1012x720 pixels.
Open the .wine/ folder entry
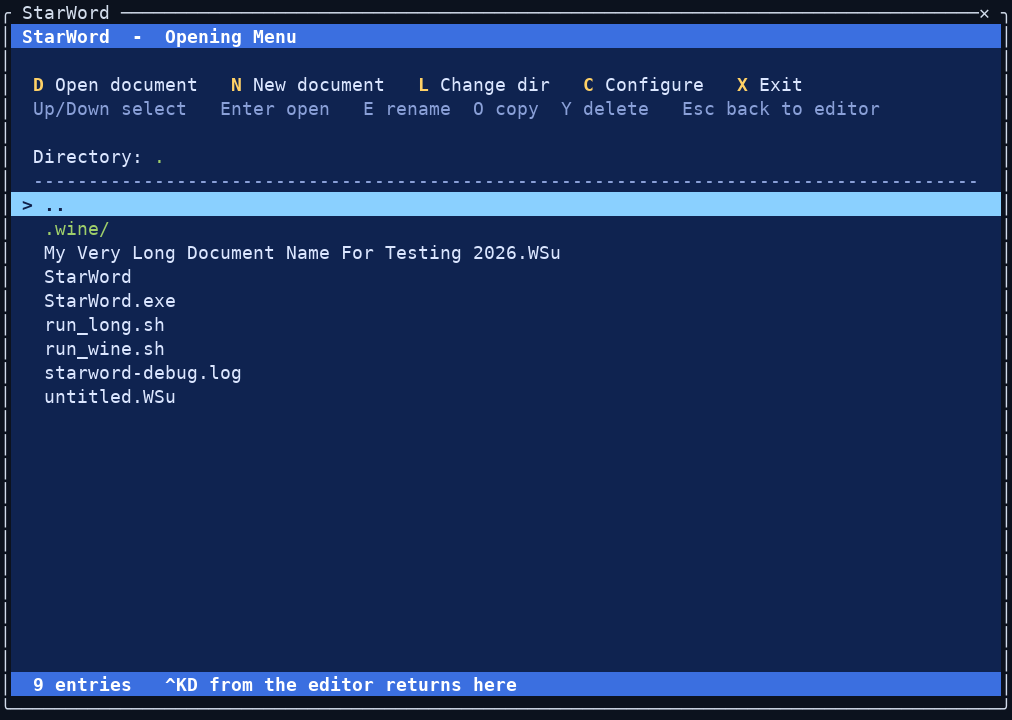tap(76, 229)
